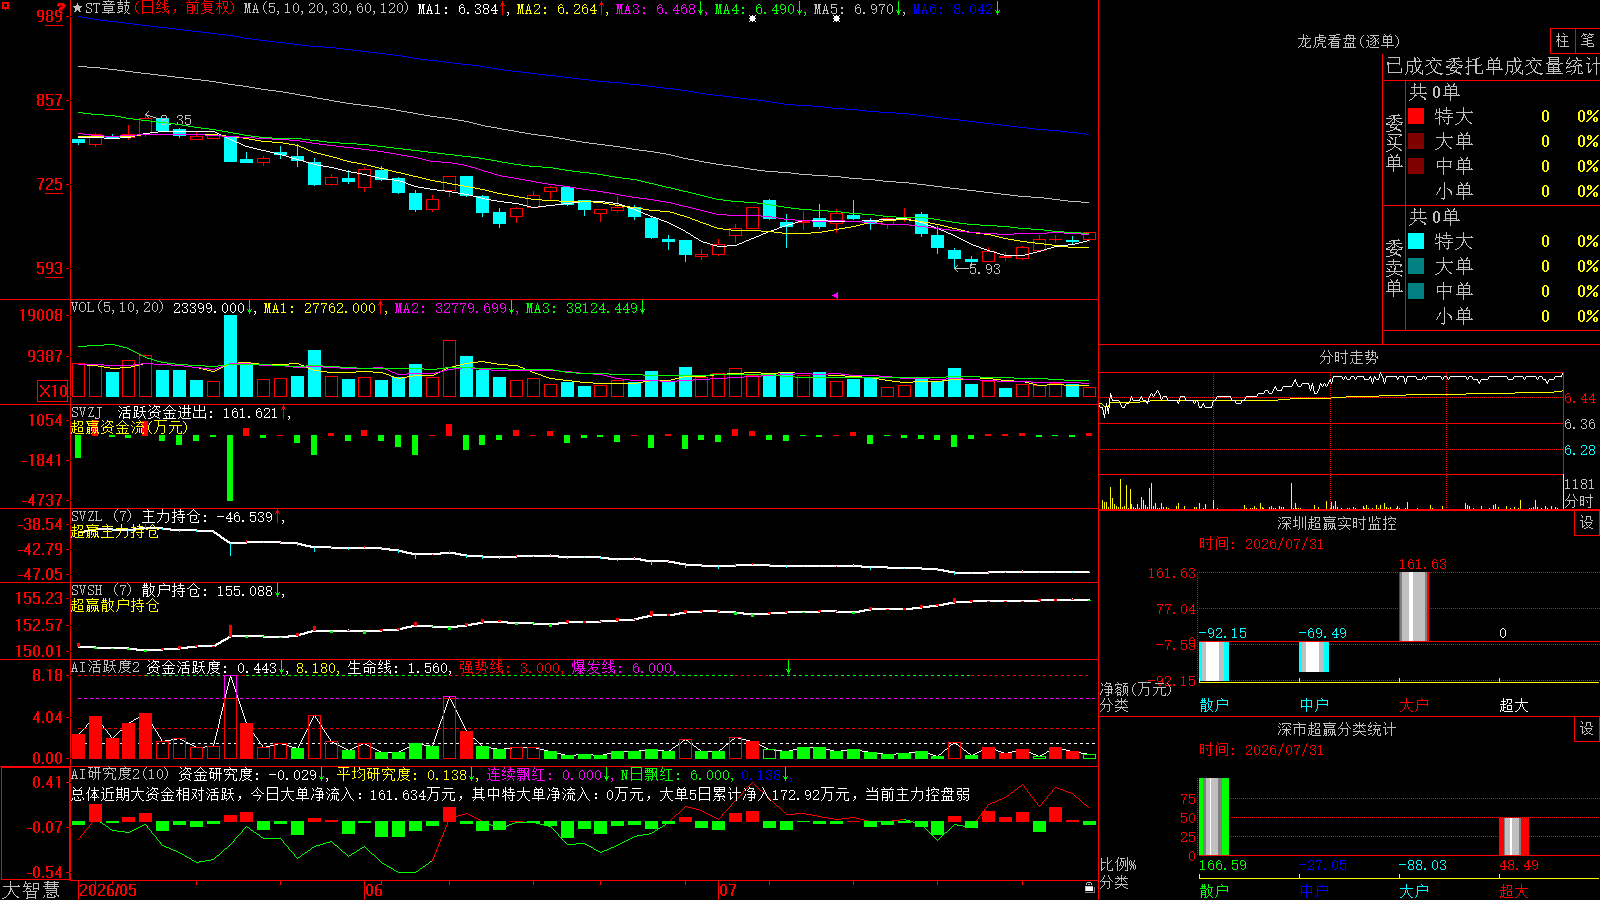Switch to 笔 tick view
The height and width of the screenshot is (900, 1600).
[x=1587, y=40]
